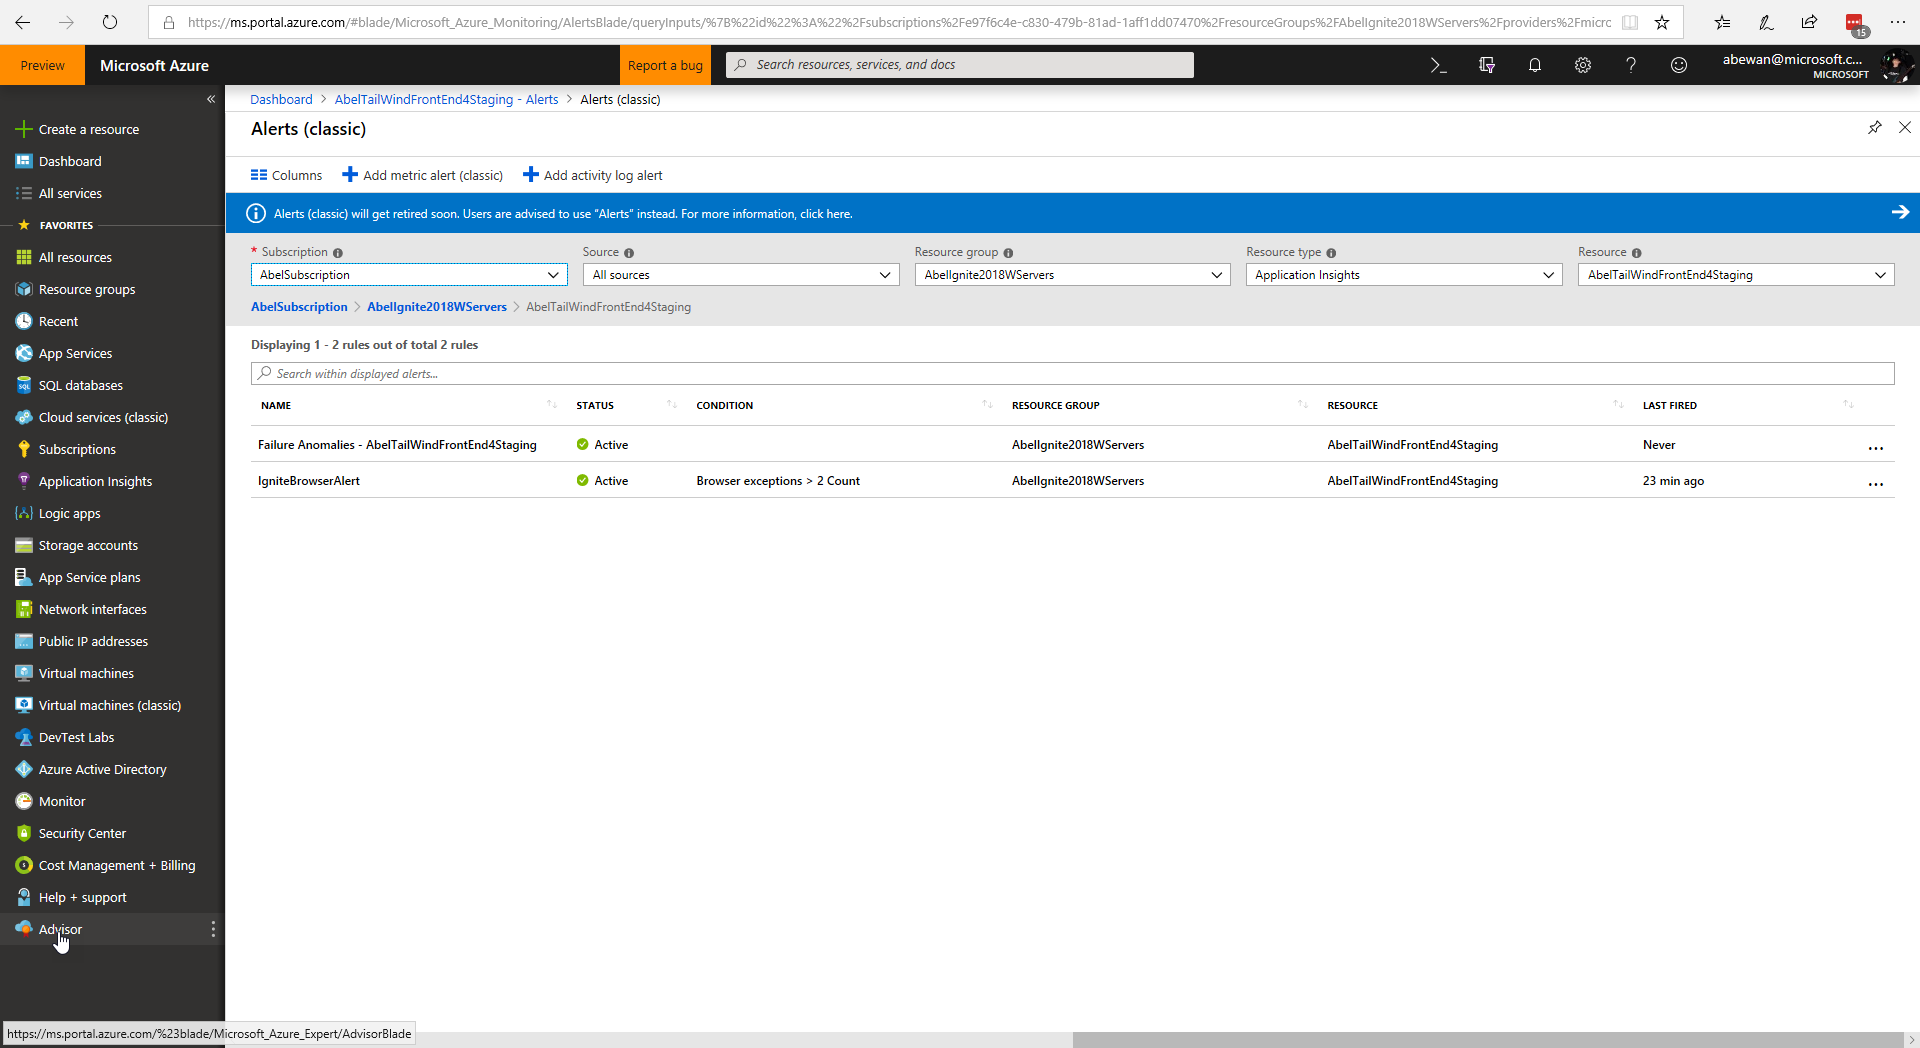Click the info icon next to Subscription
1920x1048 pixels.
click(338, 253)
